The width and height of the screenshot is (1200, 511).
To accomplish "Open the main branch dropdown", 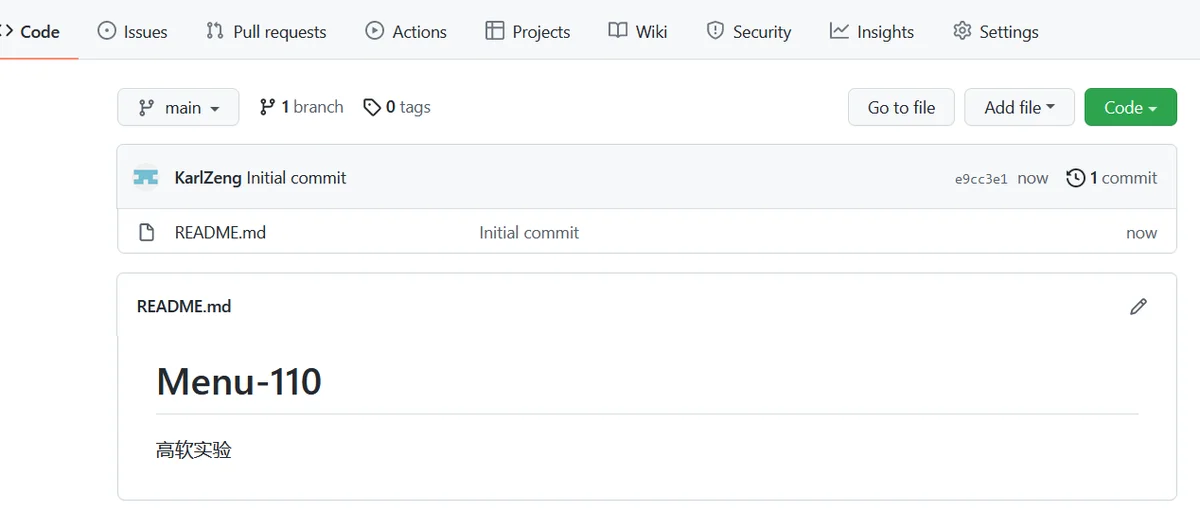I will [178, 107].
